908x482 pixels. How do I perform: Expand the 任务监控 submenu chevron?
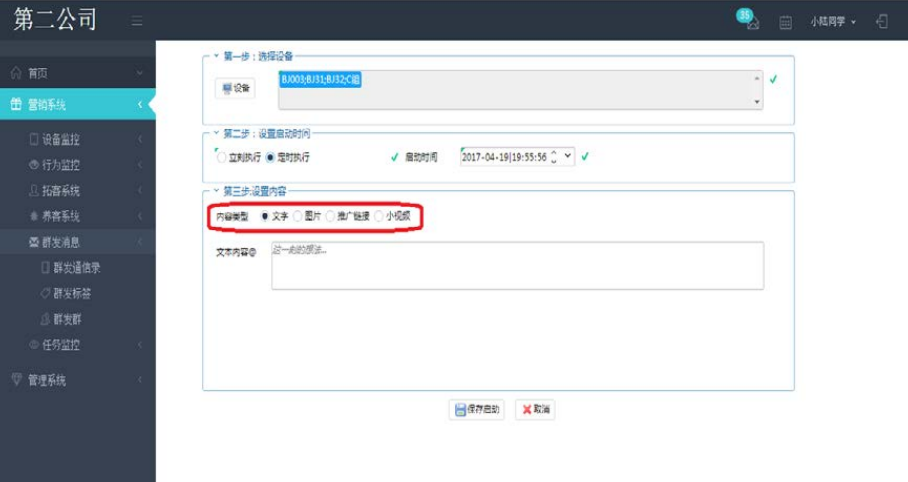140,345
